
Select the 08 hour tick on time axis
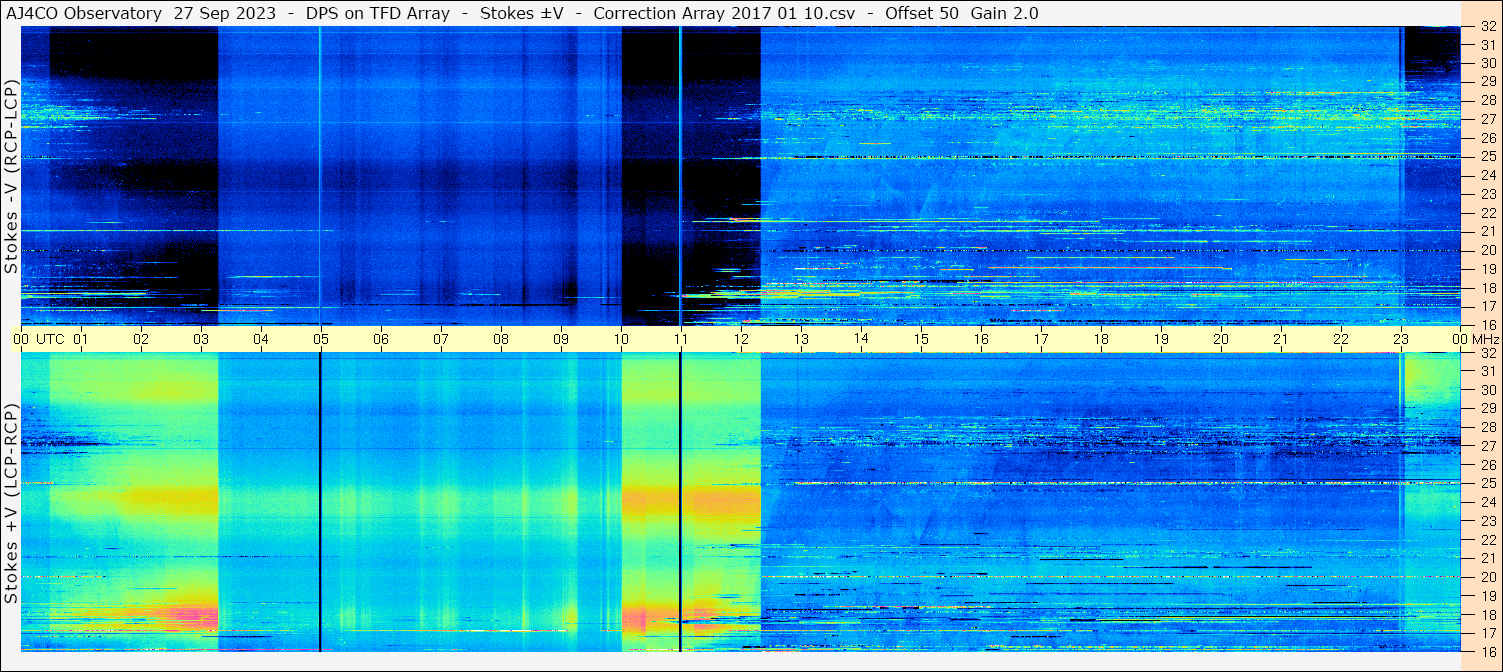pyautogui.click(x=501, y=340)
